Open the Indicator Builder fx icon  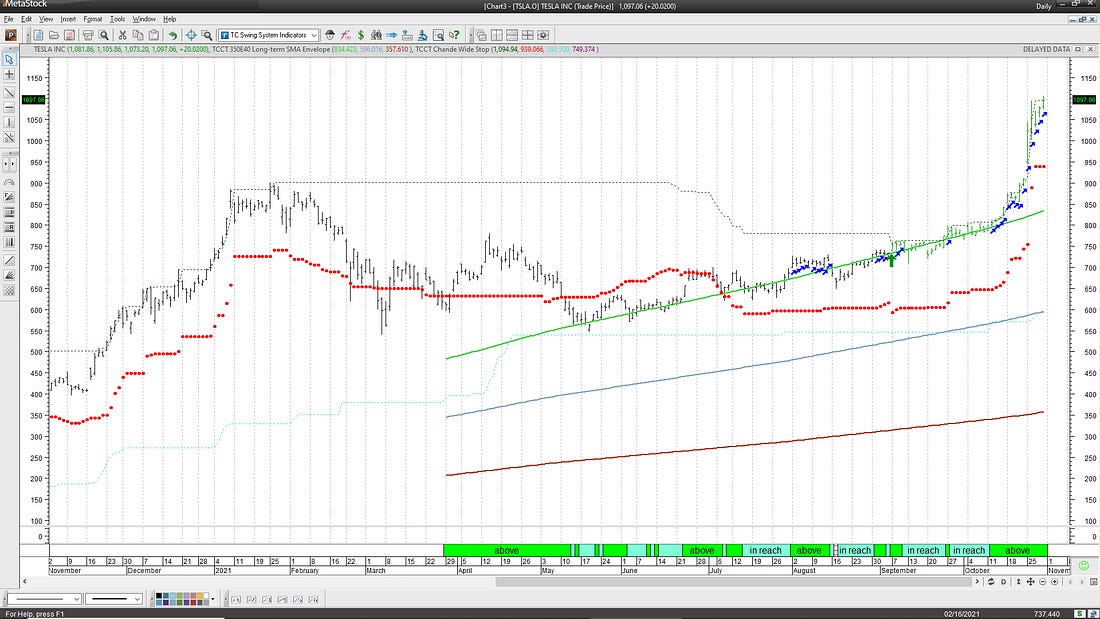(x=345, y=35)
